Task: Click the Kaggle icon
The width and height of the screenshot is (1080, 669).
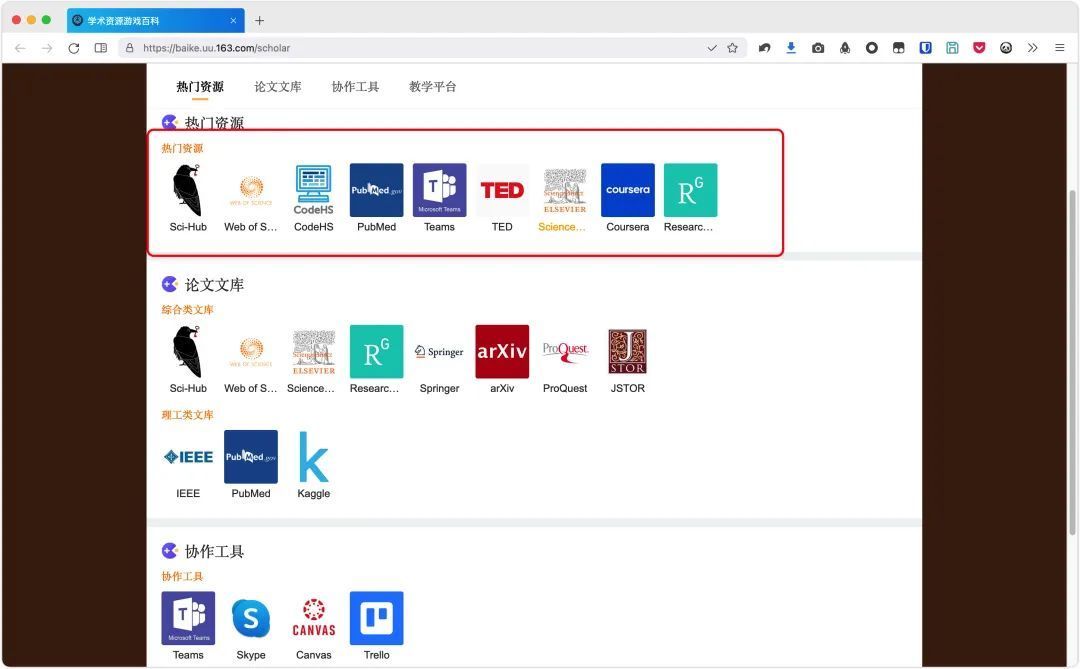Action: [x=313, y=457]
